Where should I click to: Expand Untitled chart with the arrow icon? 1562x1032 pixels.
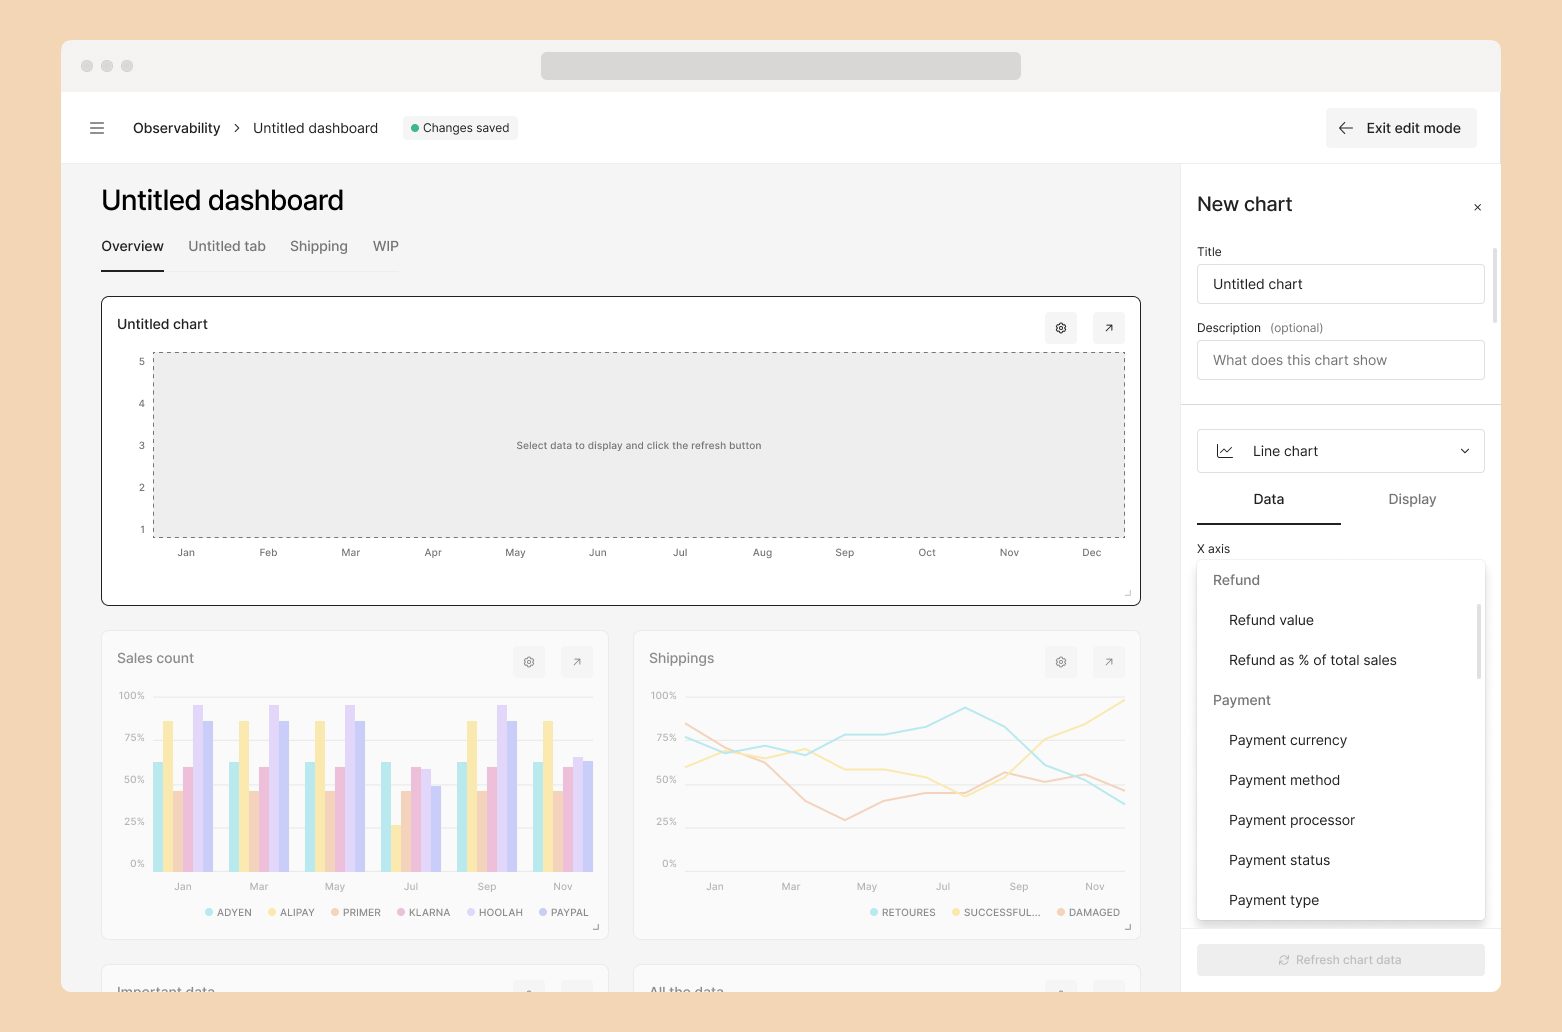click(x=1108, y=328)
